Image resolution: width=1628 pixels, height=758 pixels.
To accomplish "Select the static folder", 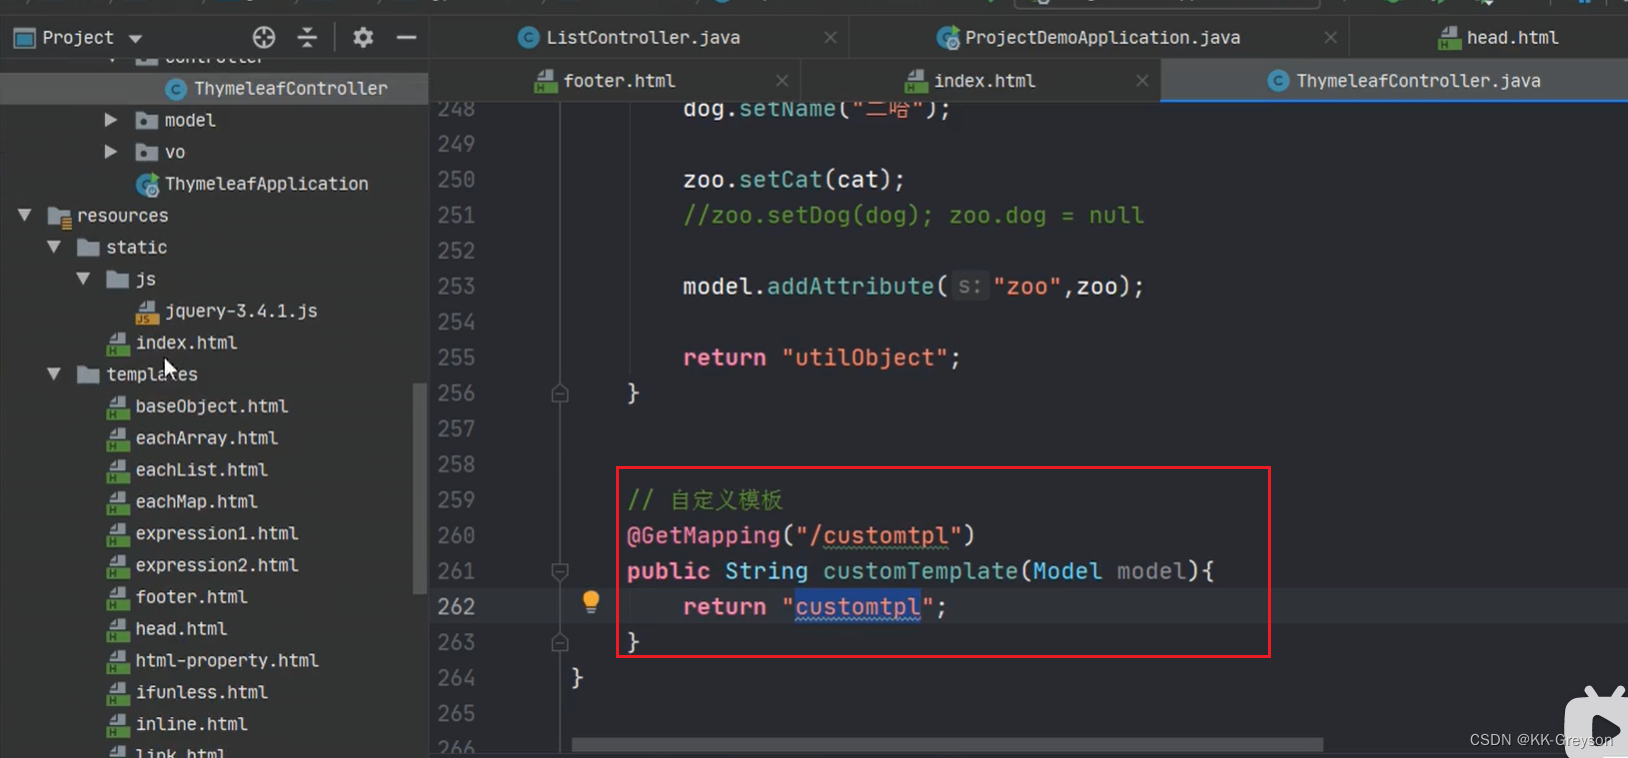I will click(x=137, y=247).
